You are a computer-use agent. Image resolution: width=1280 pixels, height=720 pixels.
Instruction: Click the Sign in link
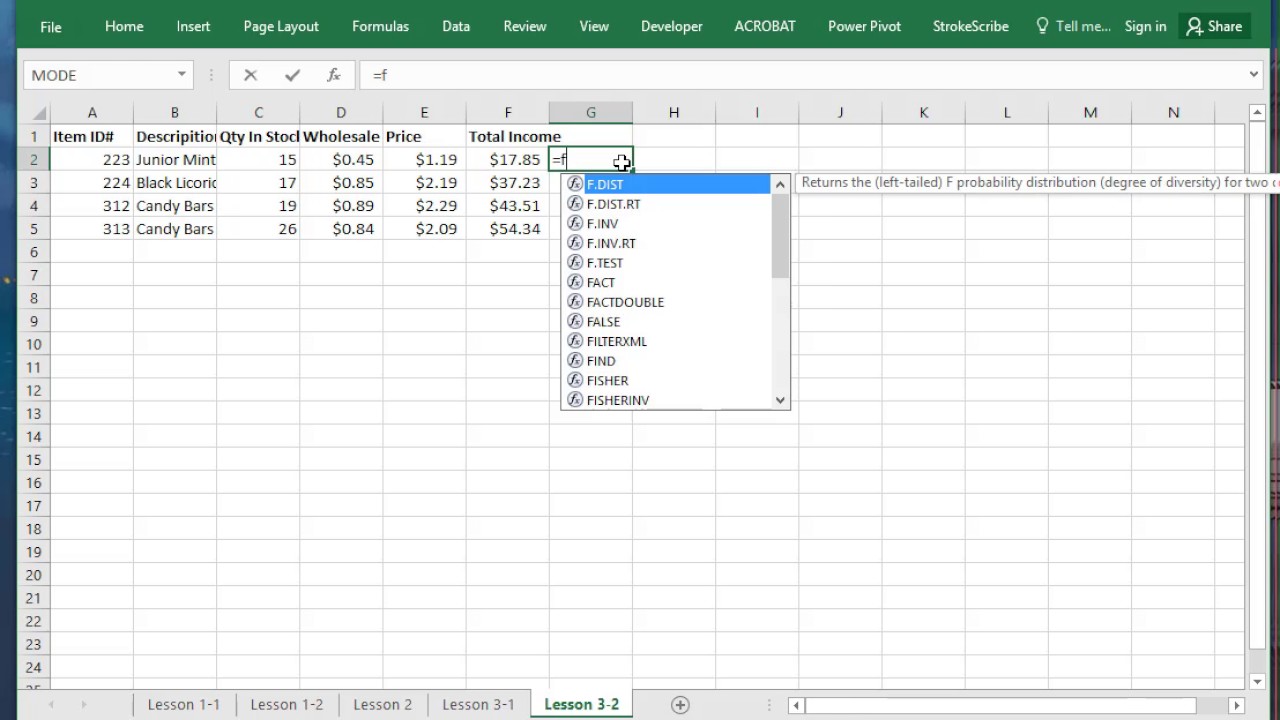pyautogui.click(x=1145, y=27)
